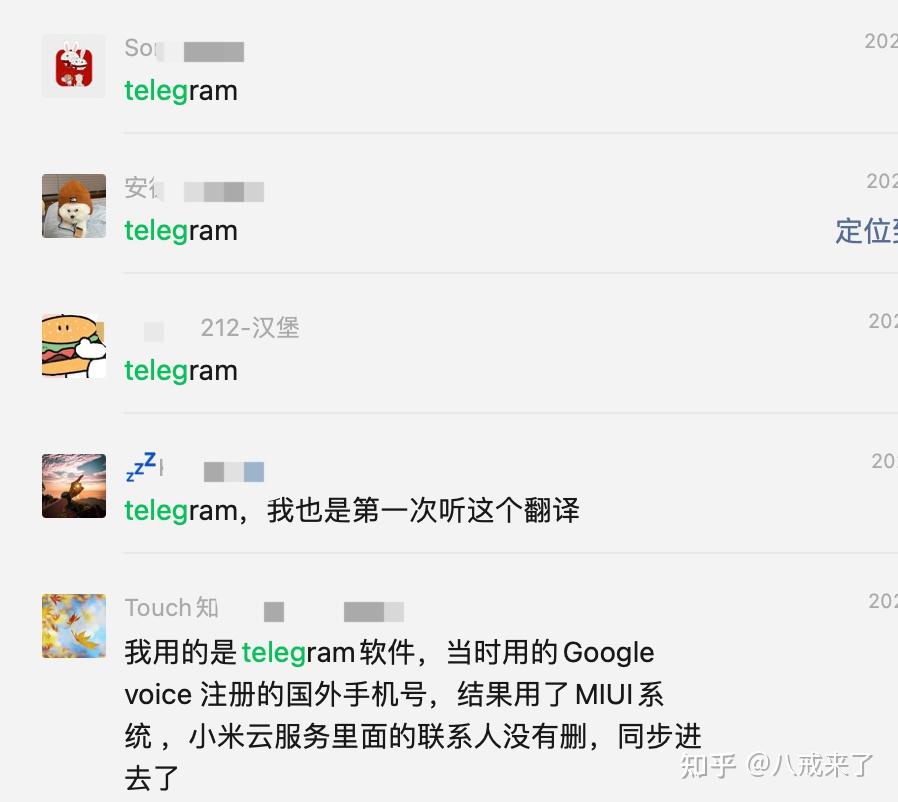
Task: Select telegram message from 212-汉堡
Action: pyautogui.click(x=181, y=371)
